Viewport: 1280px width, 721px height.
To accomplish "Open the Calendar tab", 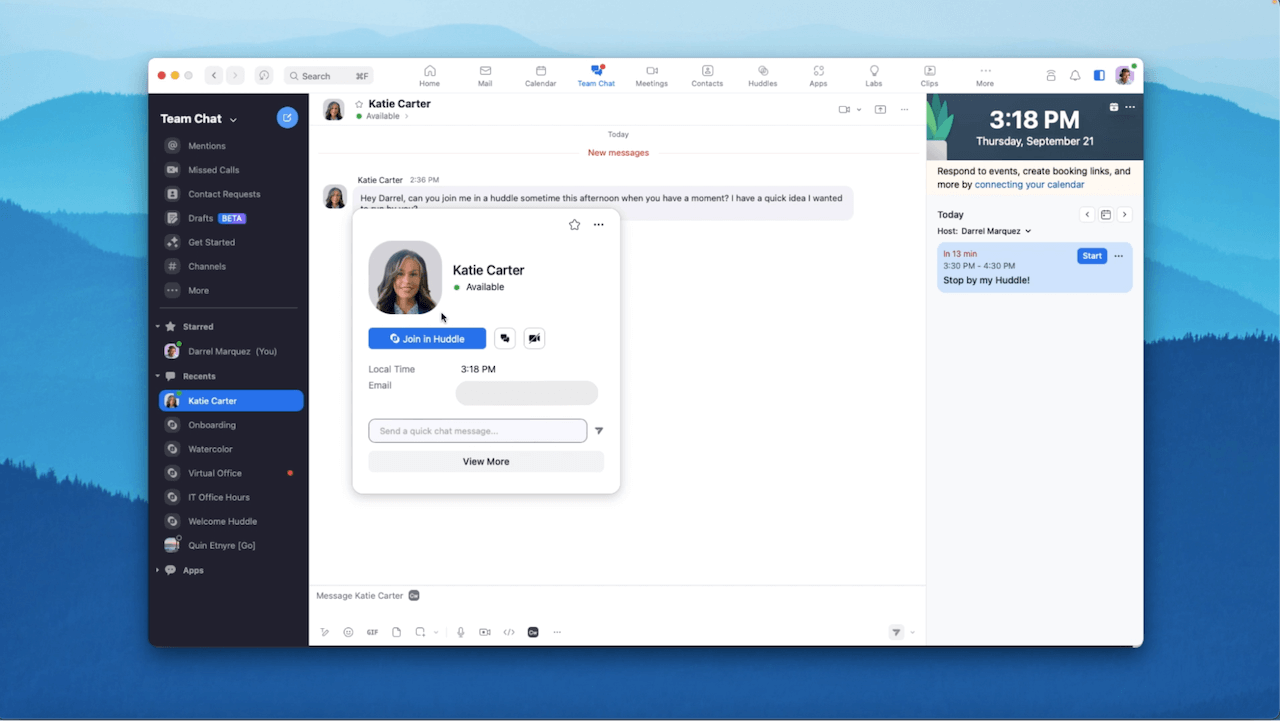I will pyautogui.click(x=540, y=76).
